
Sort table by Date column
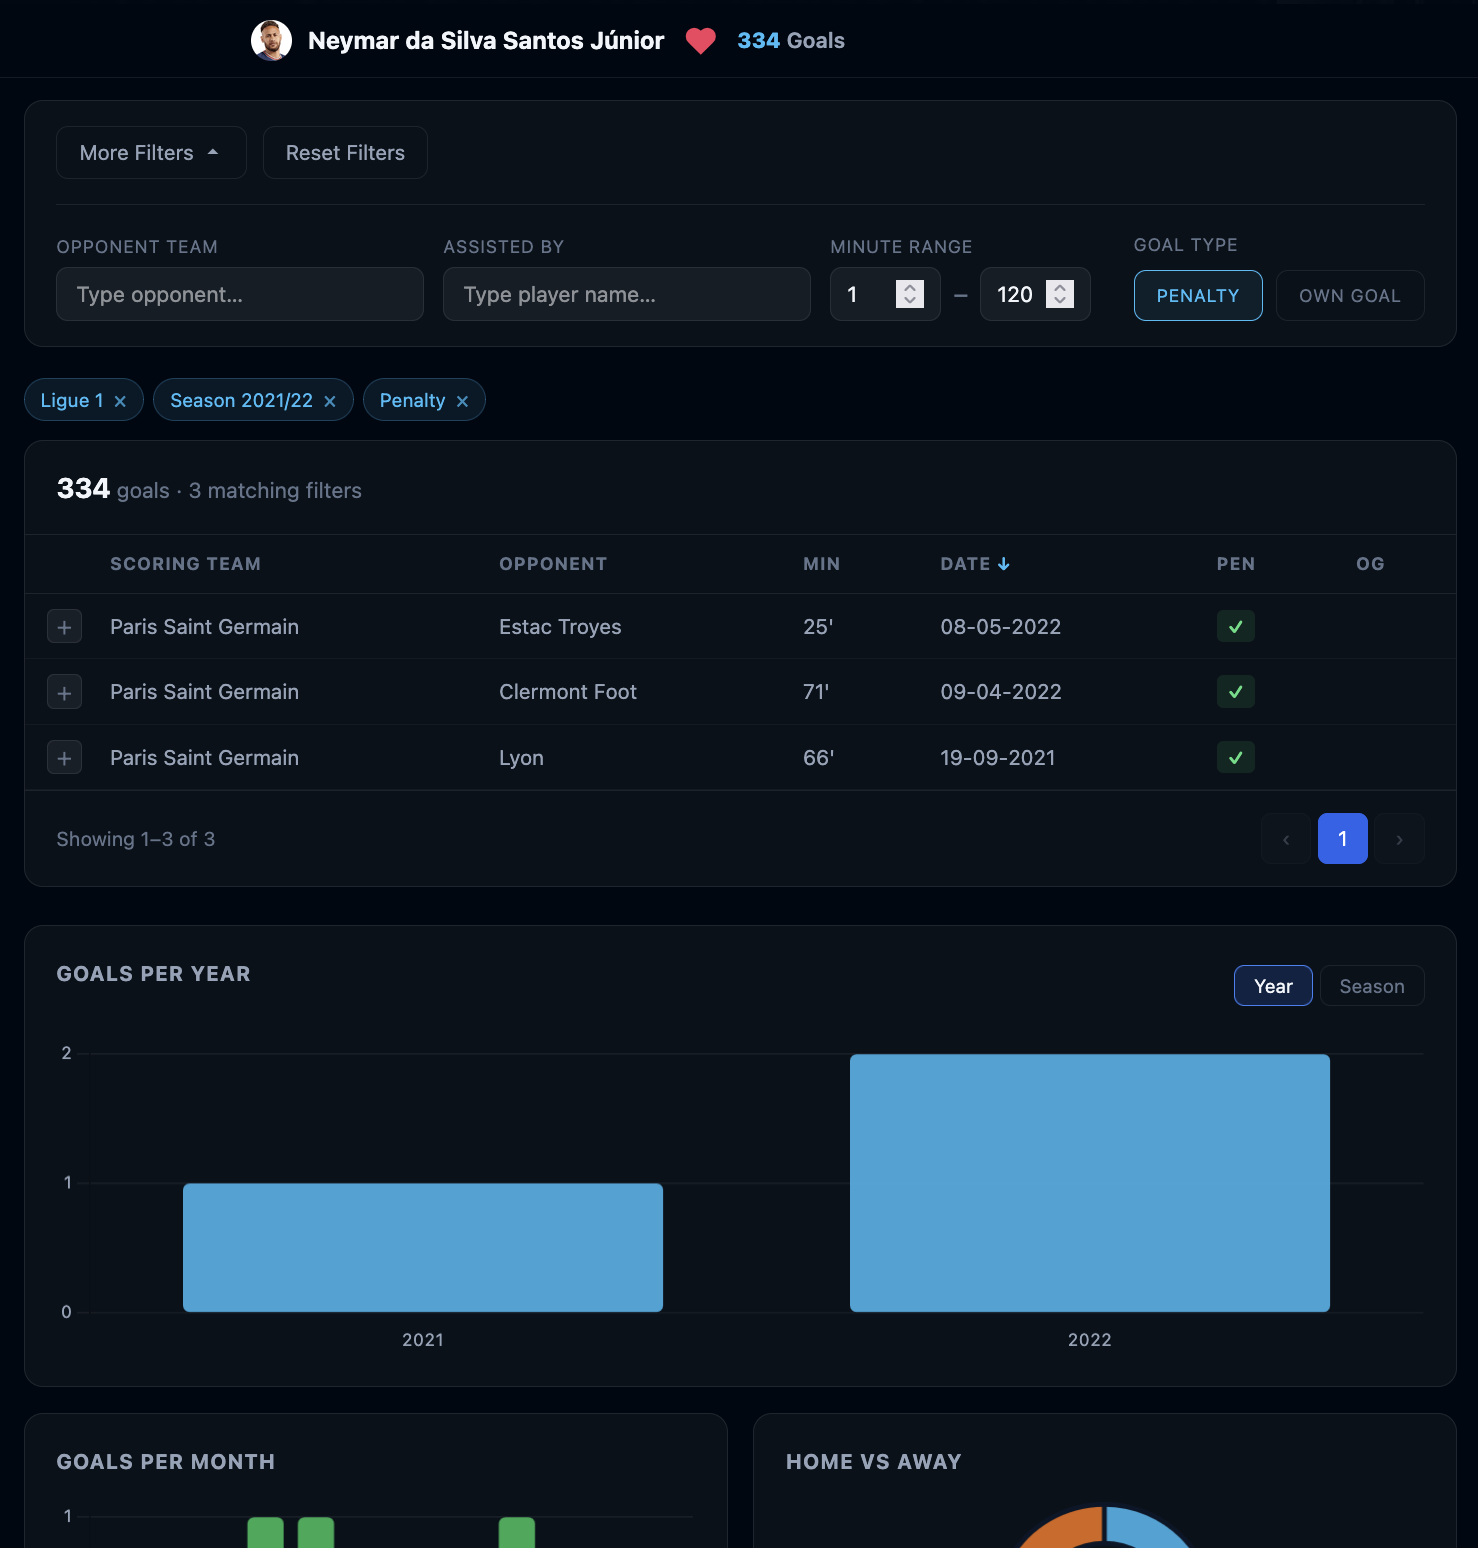coord(975,564)
